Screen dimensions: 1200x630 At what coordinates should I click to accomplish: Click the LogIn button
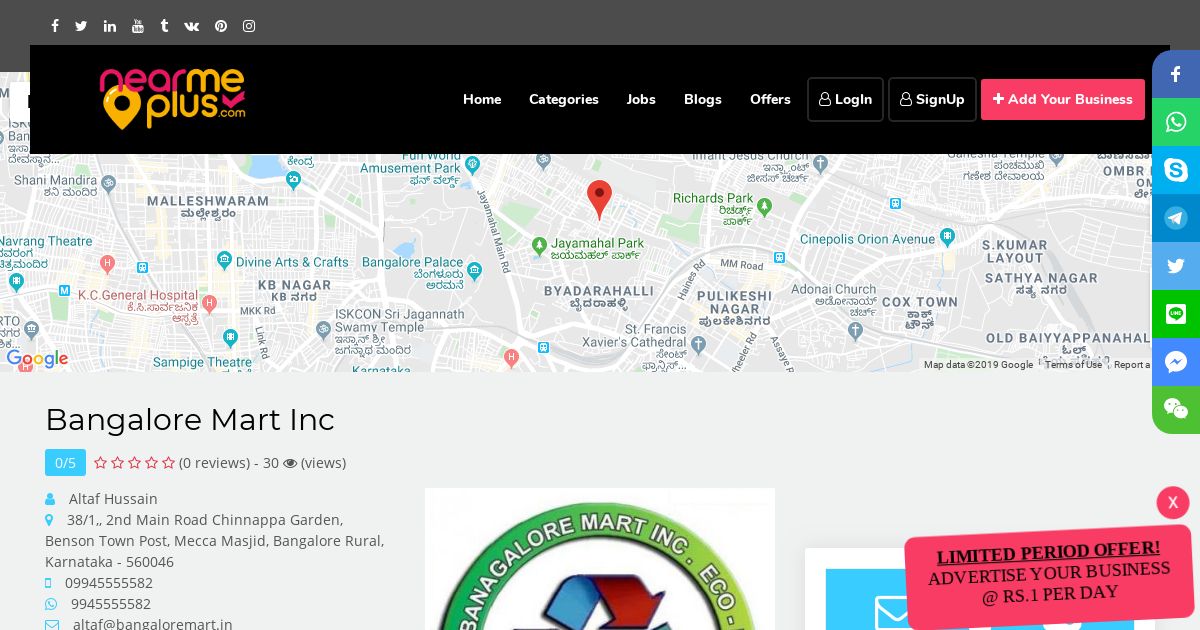(x=845, y=99)
